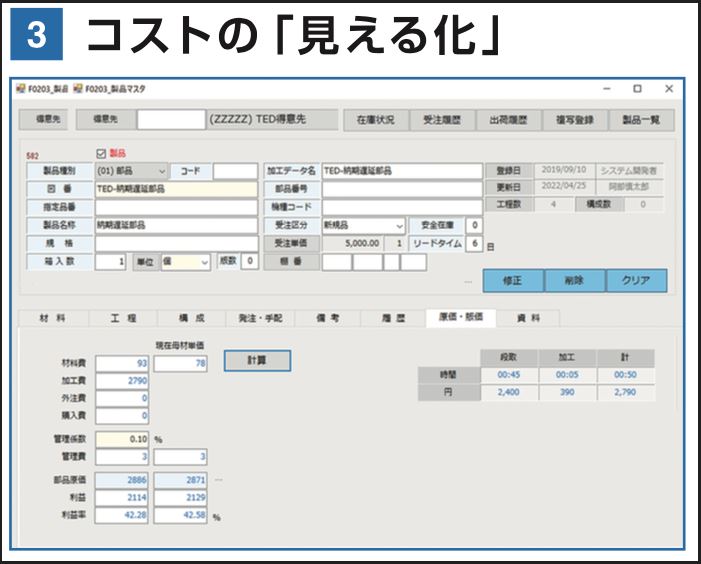701x564 pixels.
Task: Open 受注履歴 from the top button row
Action: [441, 120]
